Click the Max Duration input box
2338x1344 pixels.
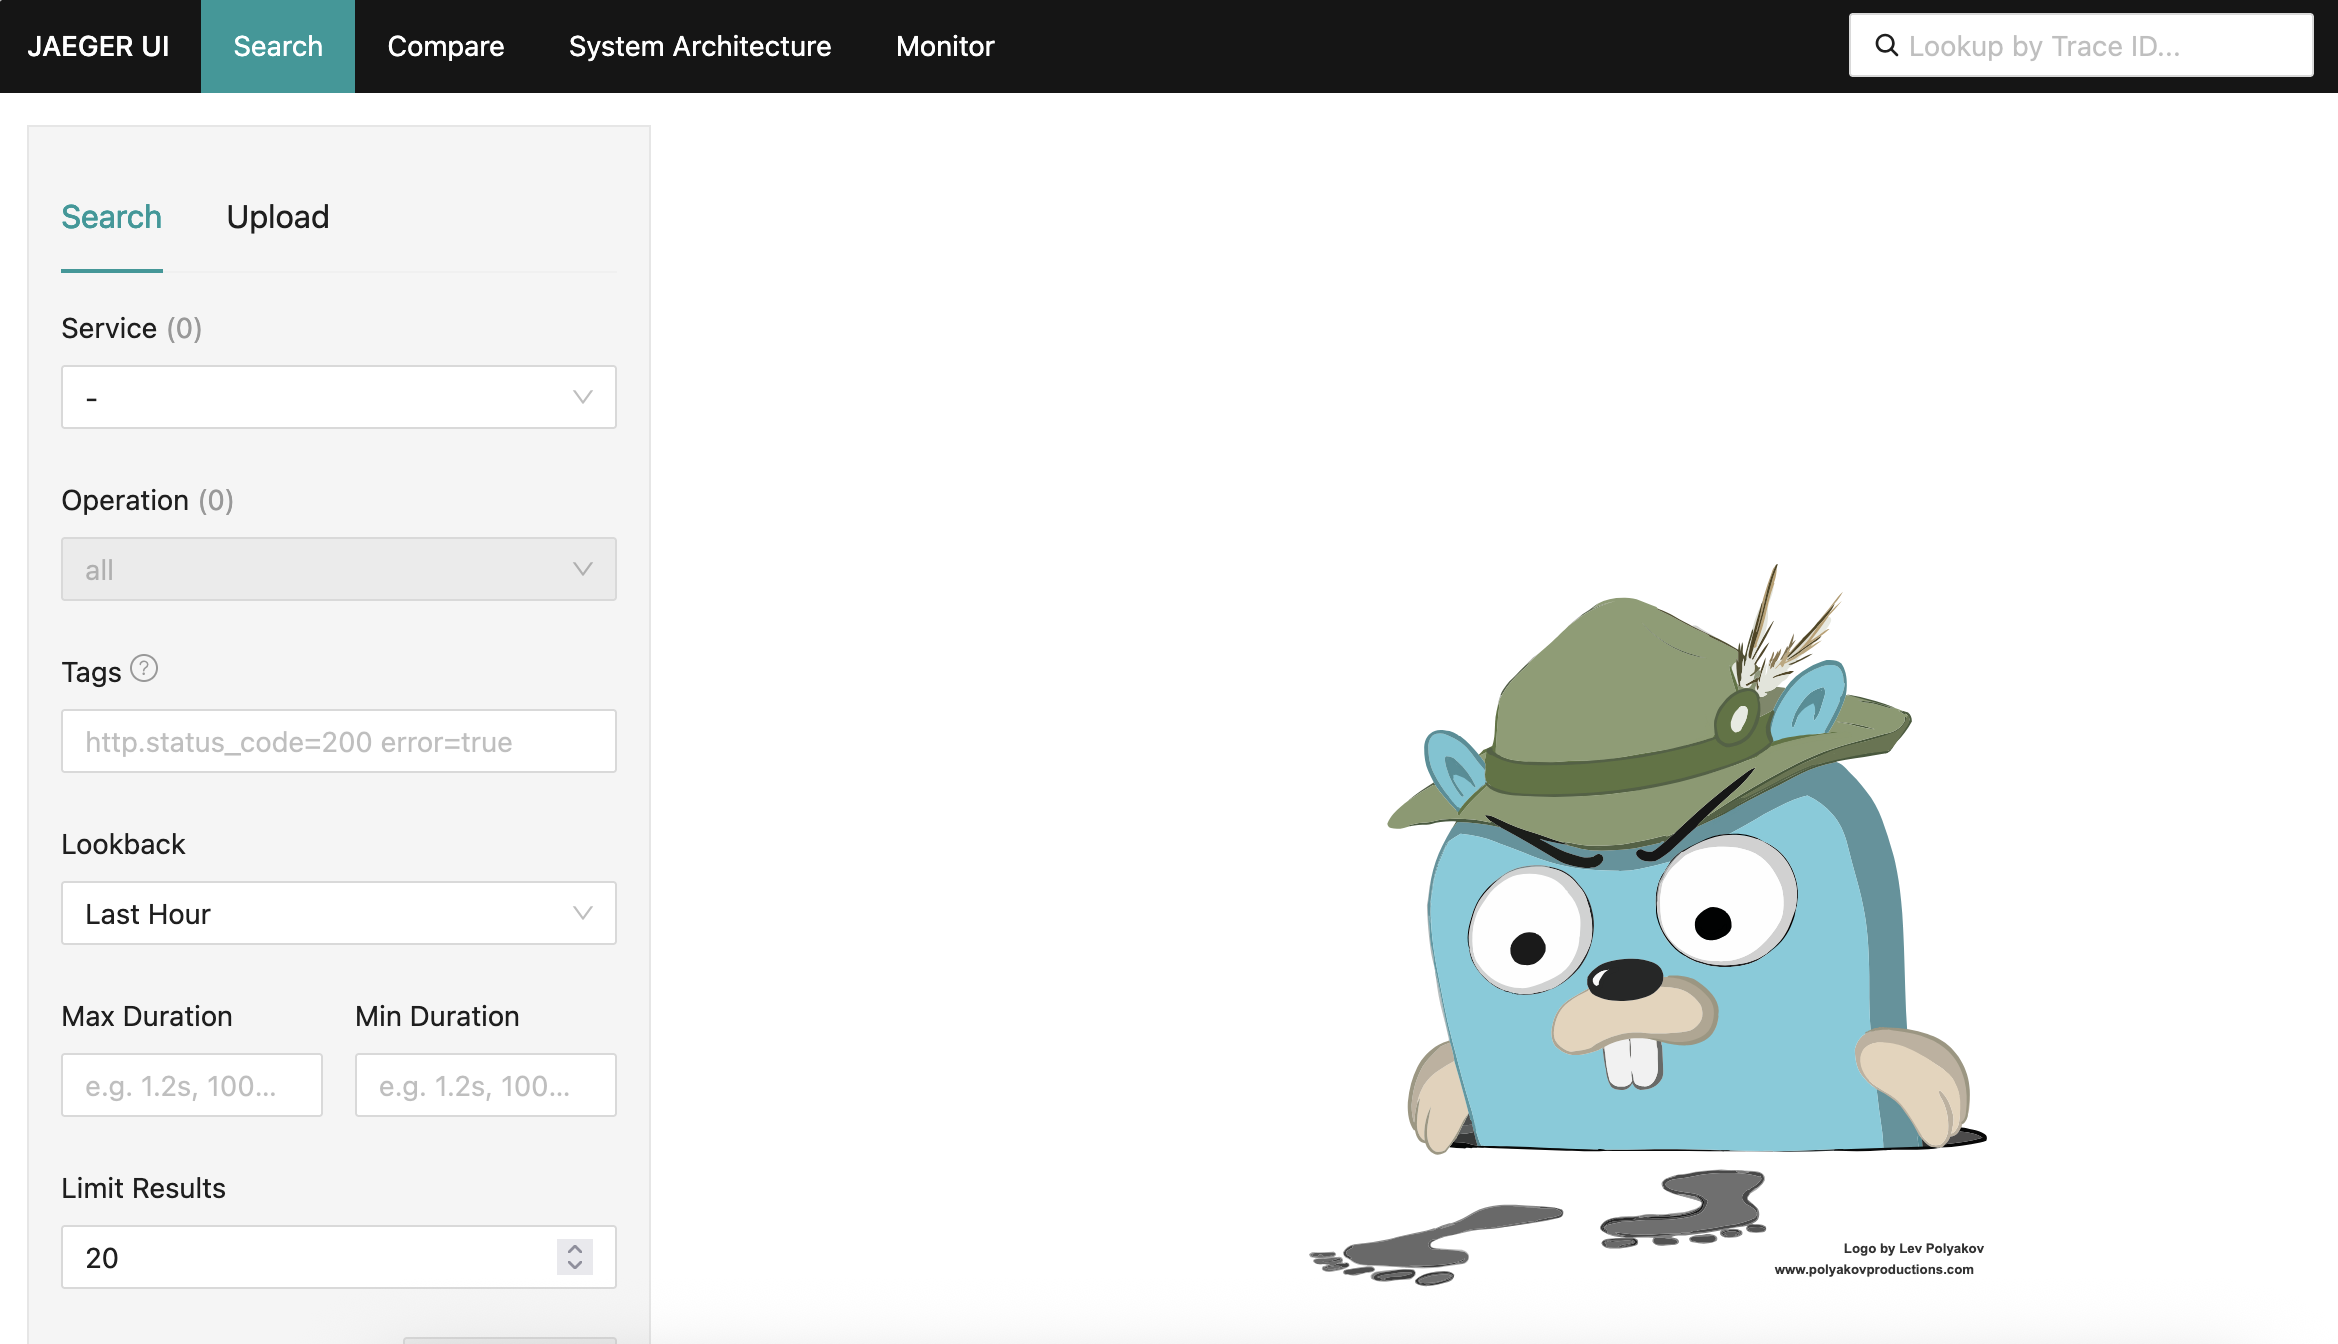click(x=191, y=1086)
